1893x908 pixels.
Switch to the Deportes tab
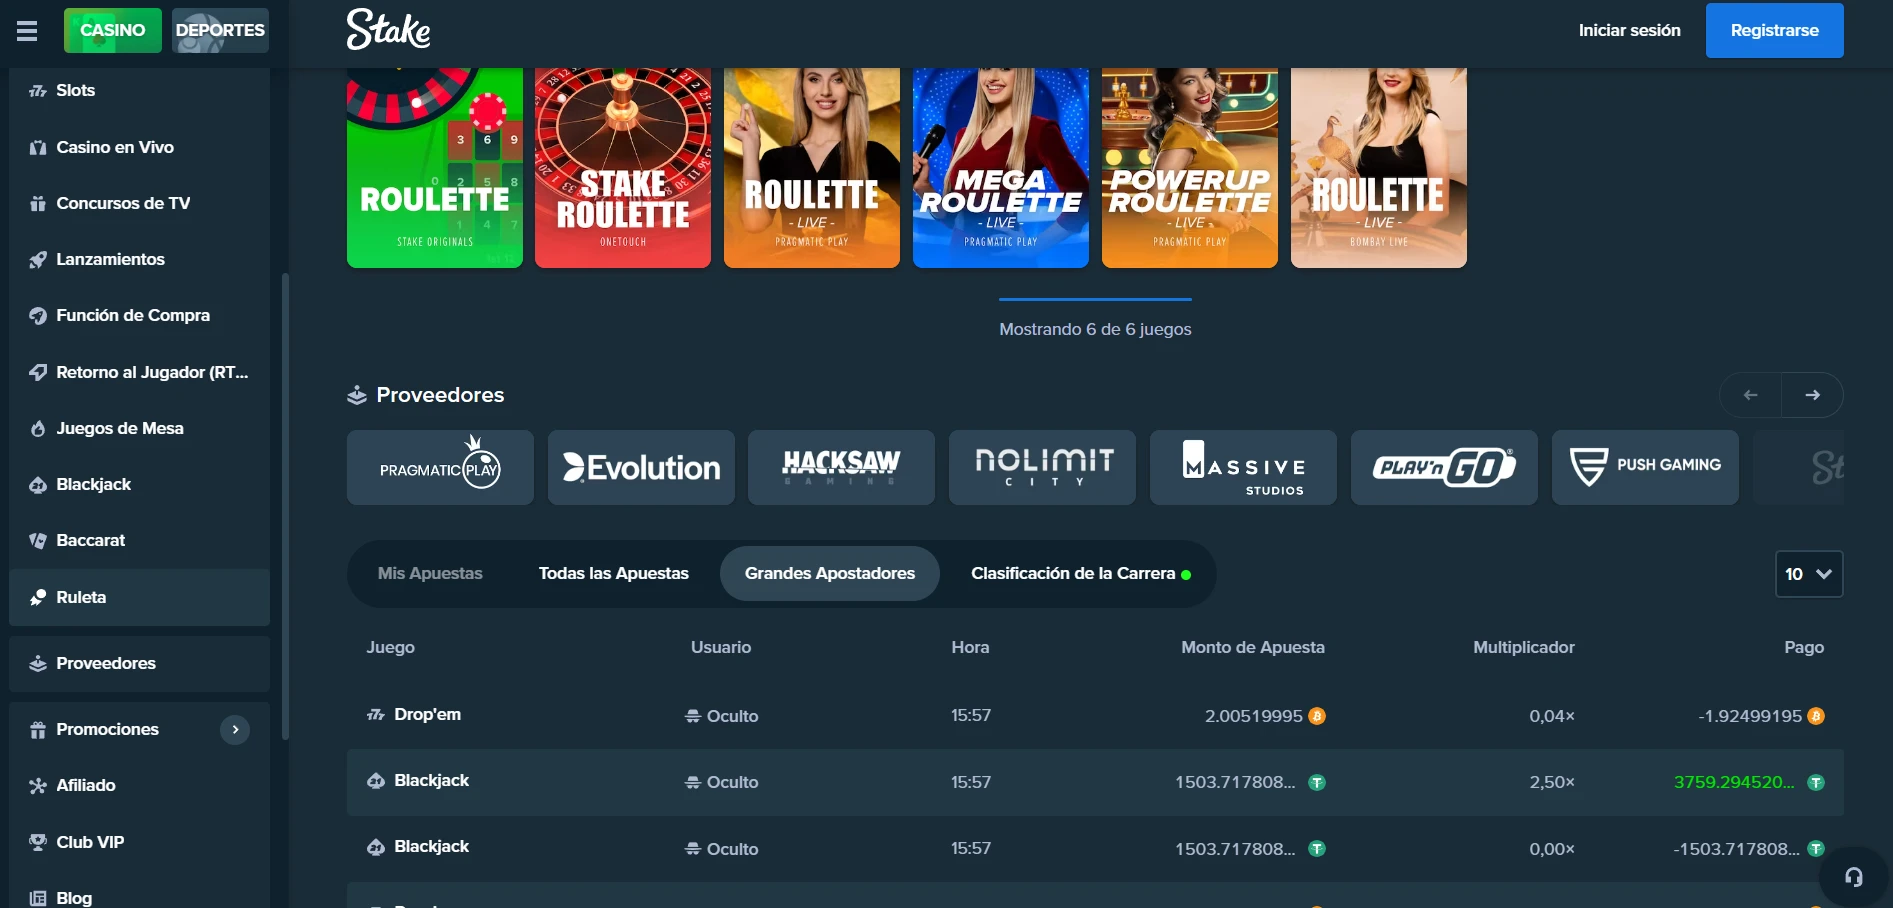220,30
